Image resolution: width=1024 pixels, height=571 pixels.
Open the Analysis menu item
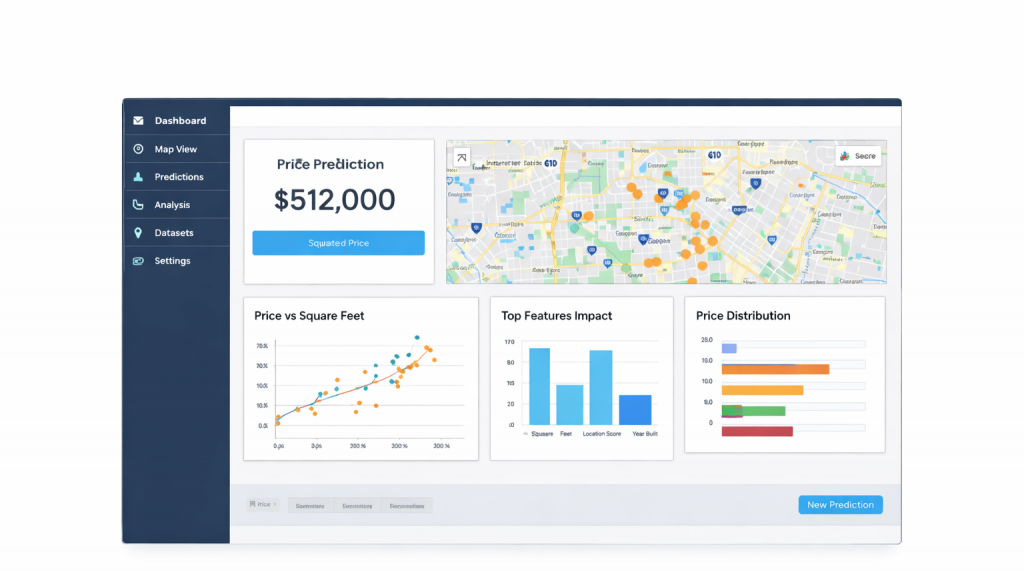(x=172, y=205)
